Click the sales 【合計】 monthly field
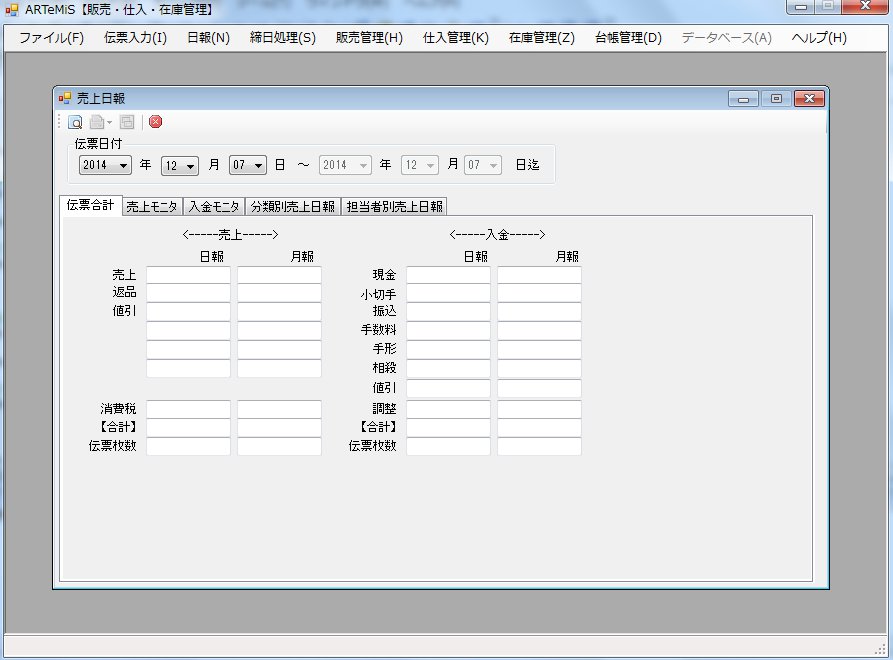 (x=280, y=428)
